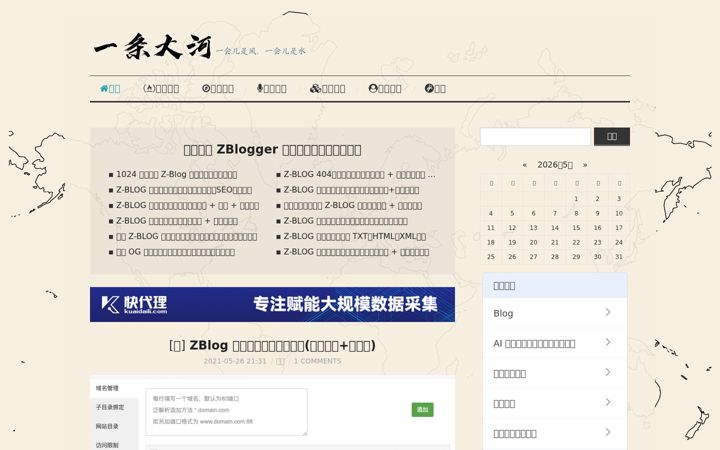Click the dark search submit button
This screenshot has height=450, width=720.
pos(612,136)
